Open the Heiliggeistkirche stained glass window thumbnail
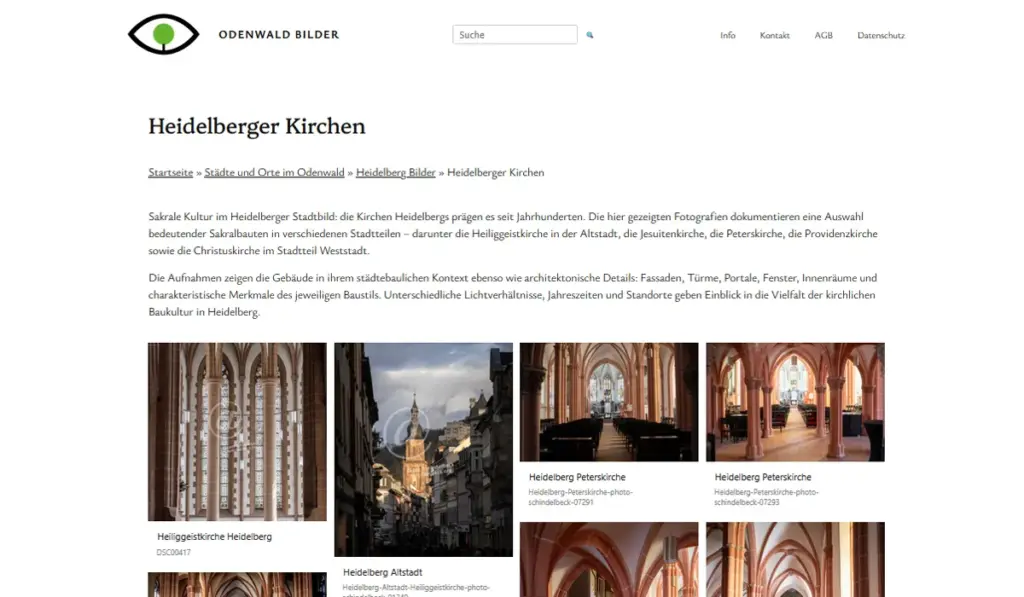 point(237,432)
